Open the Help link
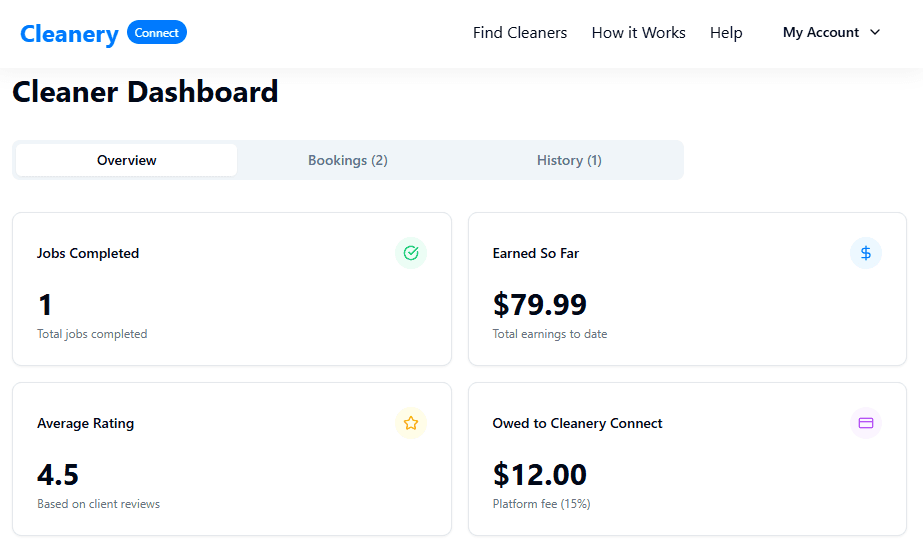The image size is (923, 548). 726,33
